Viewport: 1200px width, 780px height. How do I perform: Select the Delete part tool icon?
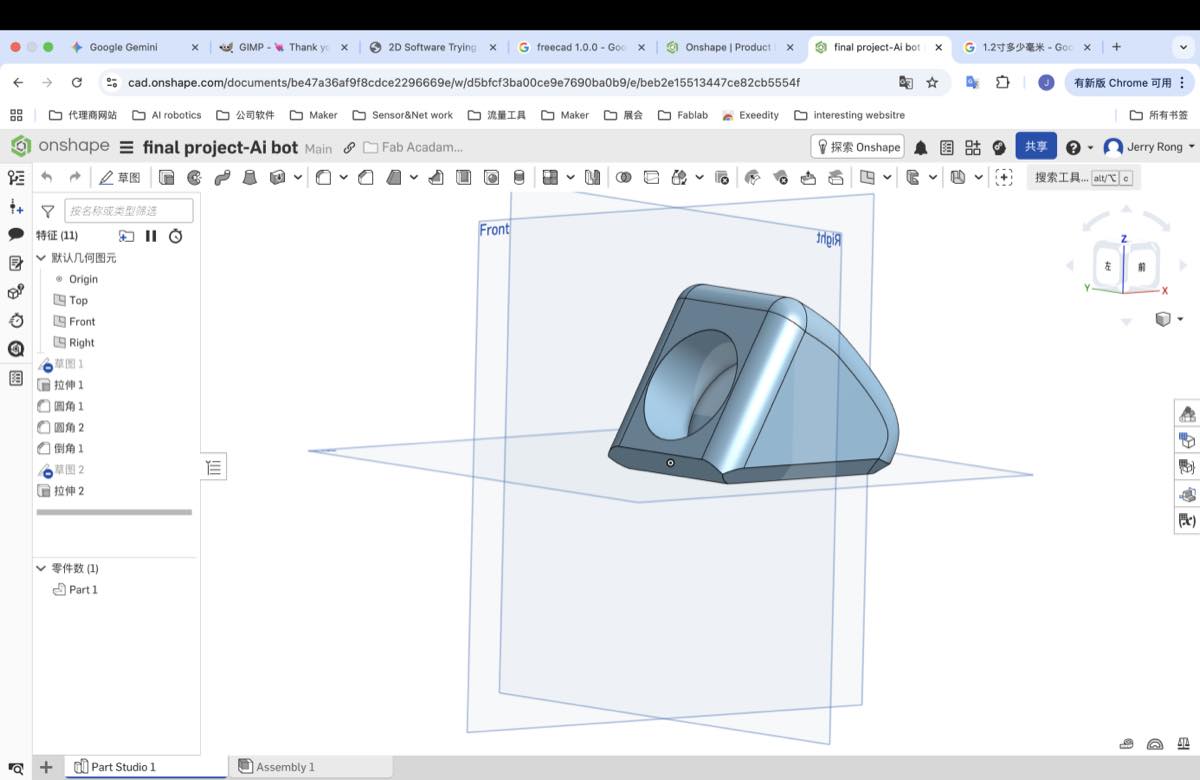(x=721, y=178)
